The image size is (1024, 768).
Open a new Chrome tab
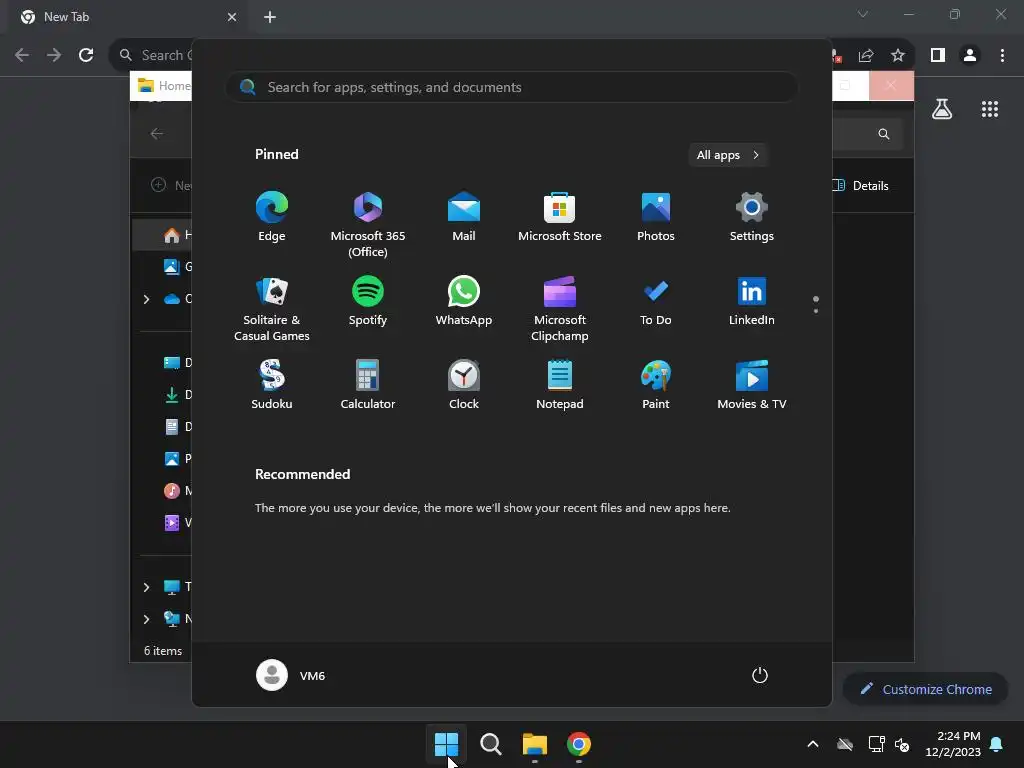[x=270, y=17]
